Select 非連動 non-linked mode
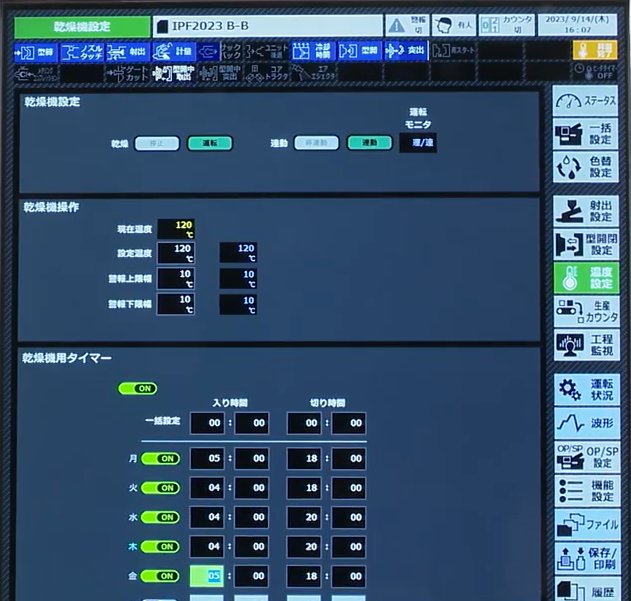The width and height of the screenshot is (631, 601). coord(316,143)
